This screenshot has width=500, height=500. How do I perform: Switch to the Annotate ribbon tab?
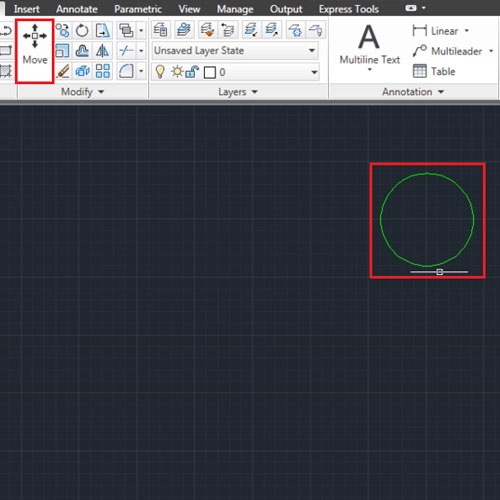coord(77,9)
